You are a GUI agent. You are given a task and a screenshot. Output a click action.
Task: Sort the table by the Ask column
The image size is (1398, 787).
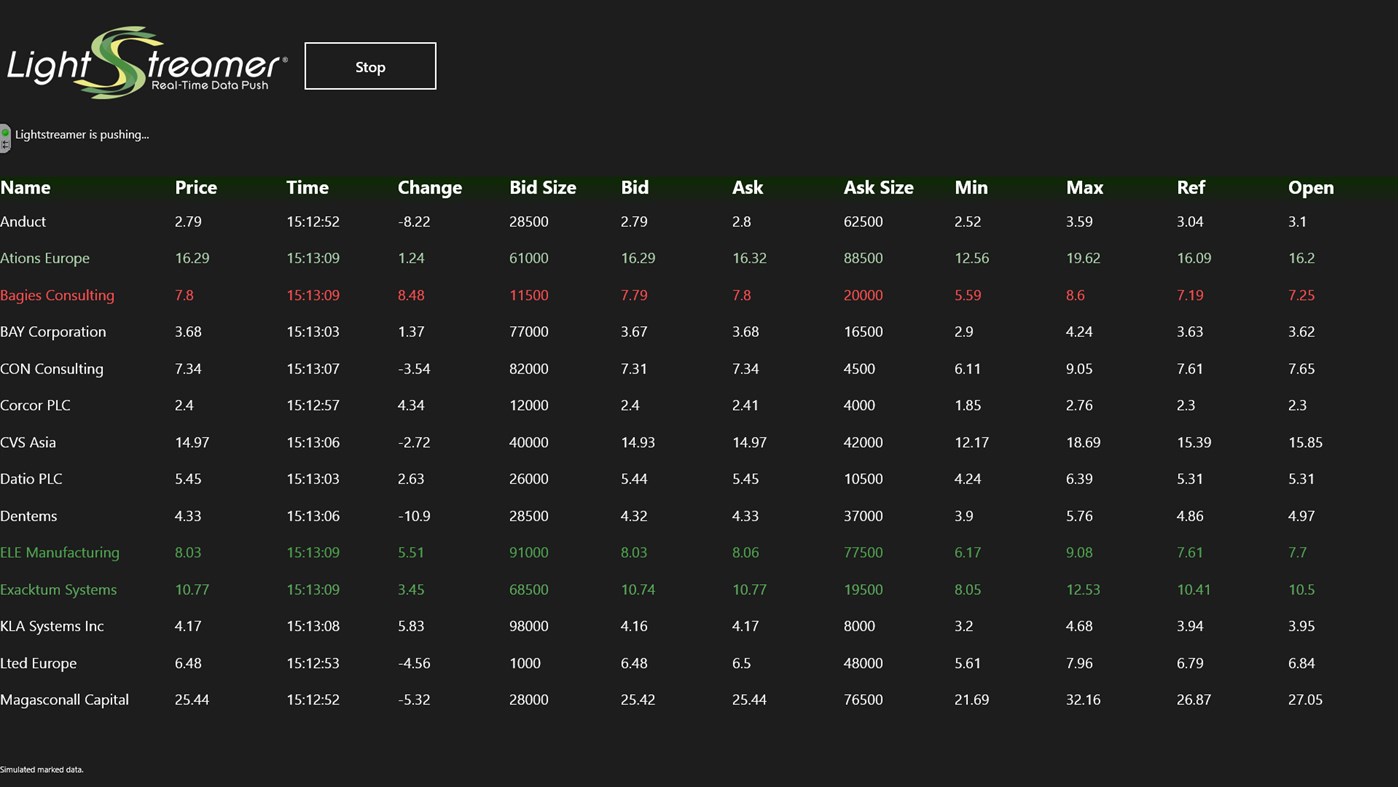click(x=748, y=187)
